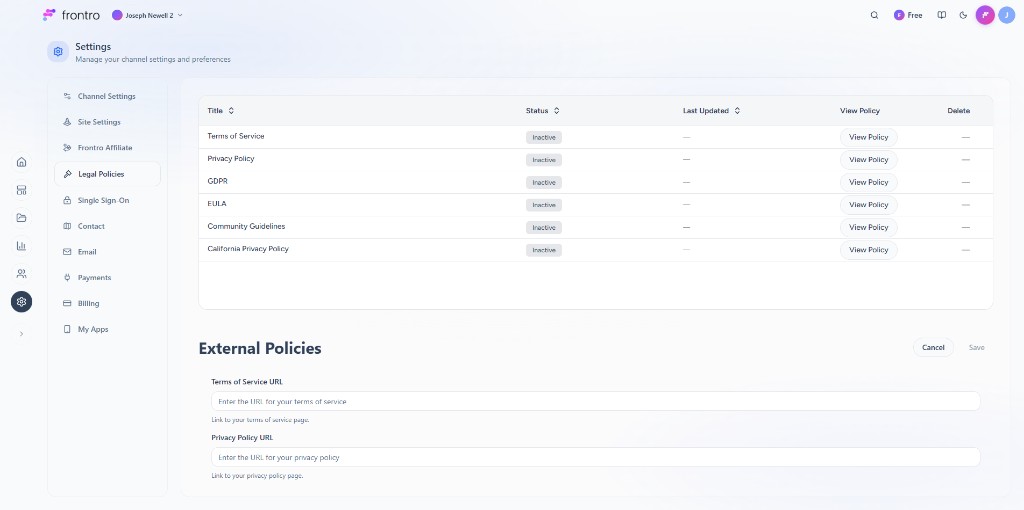Open the storefront layout icon in left rail
This screenshot has width=1024, height=510.
pos(22,190)
